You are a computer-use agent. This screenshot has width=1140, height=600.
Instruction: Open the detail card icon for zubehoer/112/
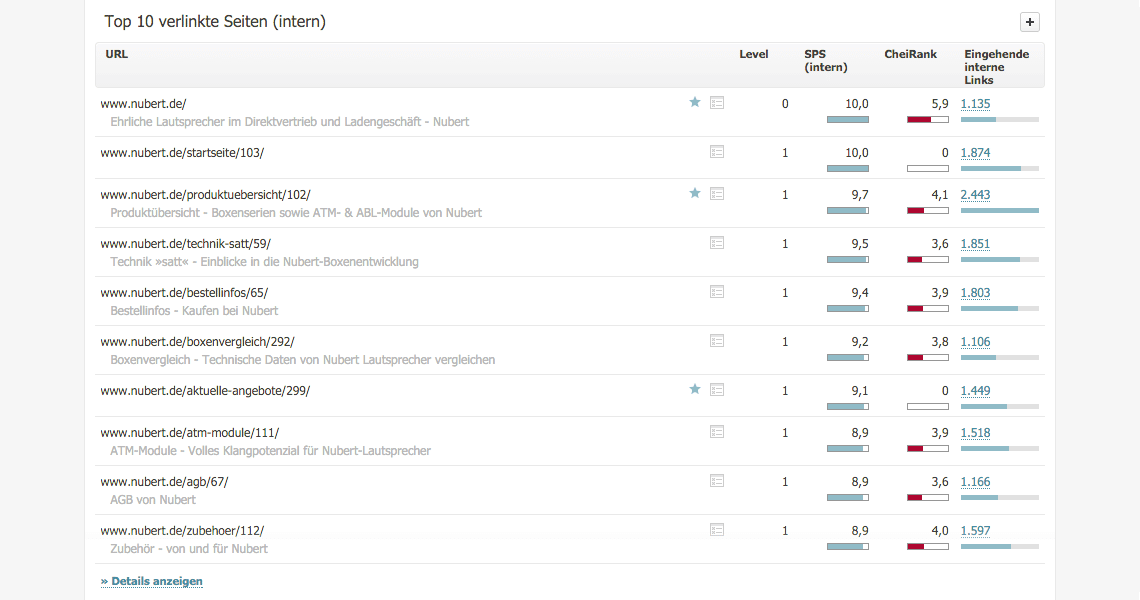click(717, 530)
